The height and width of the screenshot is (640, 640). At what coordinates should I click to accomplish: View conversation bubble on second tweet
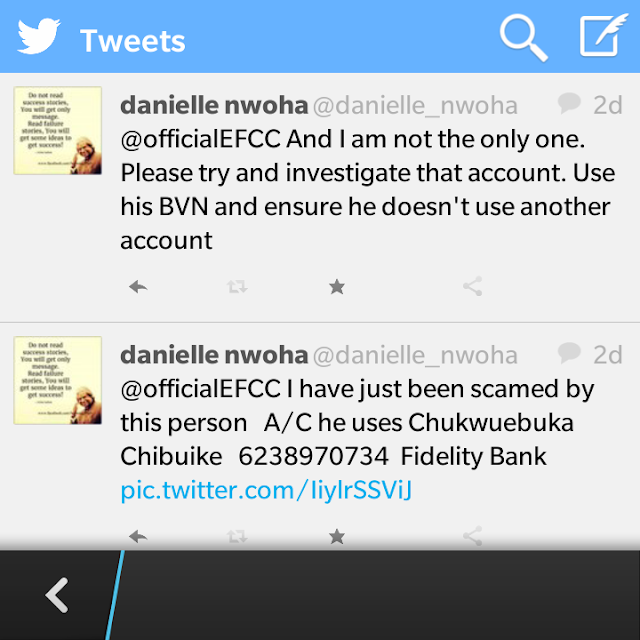pos(569,353)
